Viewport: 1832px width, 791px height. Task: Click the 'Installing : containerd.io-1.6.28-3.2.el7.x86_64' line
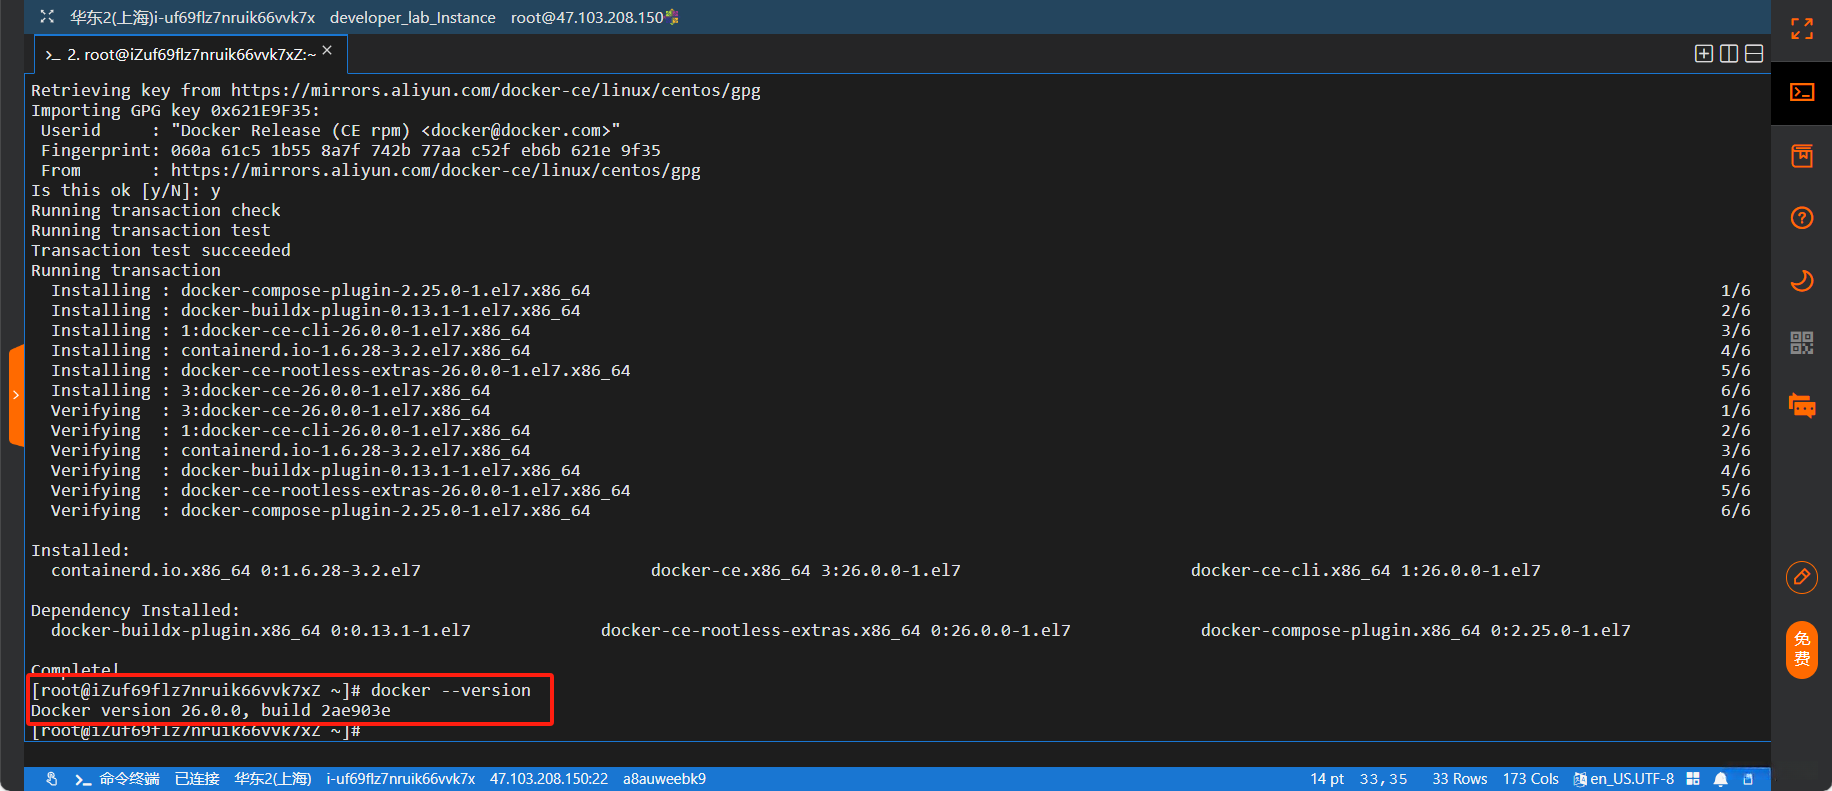coord(291,350)
